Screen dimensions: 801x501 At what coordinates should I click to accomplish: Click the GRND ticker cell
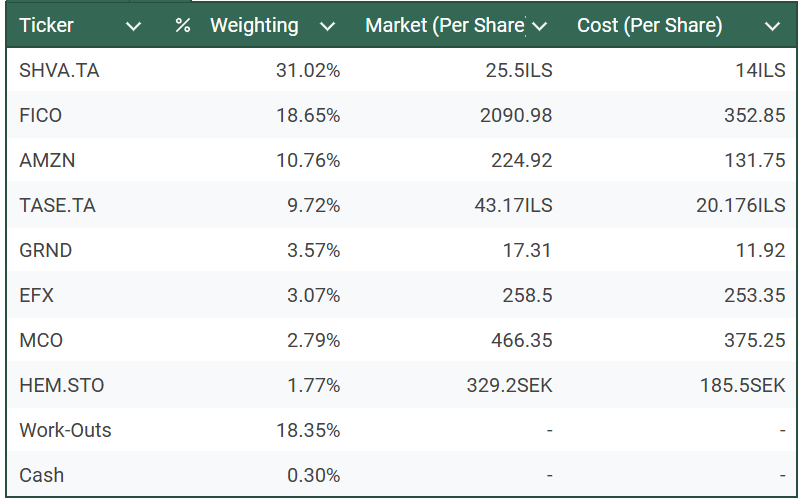pos(45,250)
